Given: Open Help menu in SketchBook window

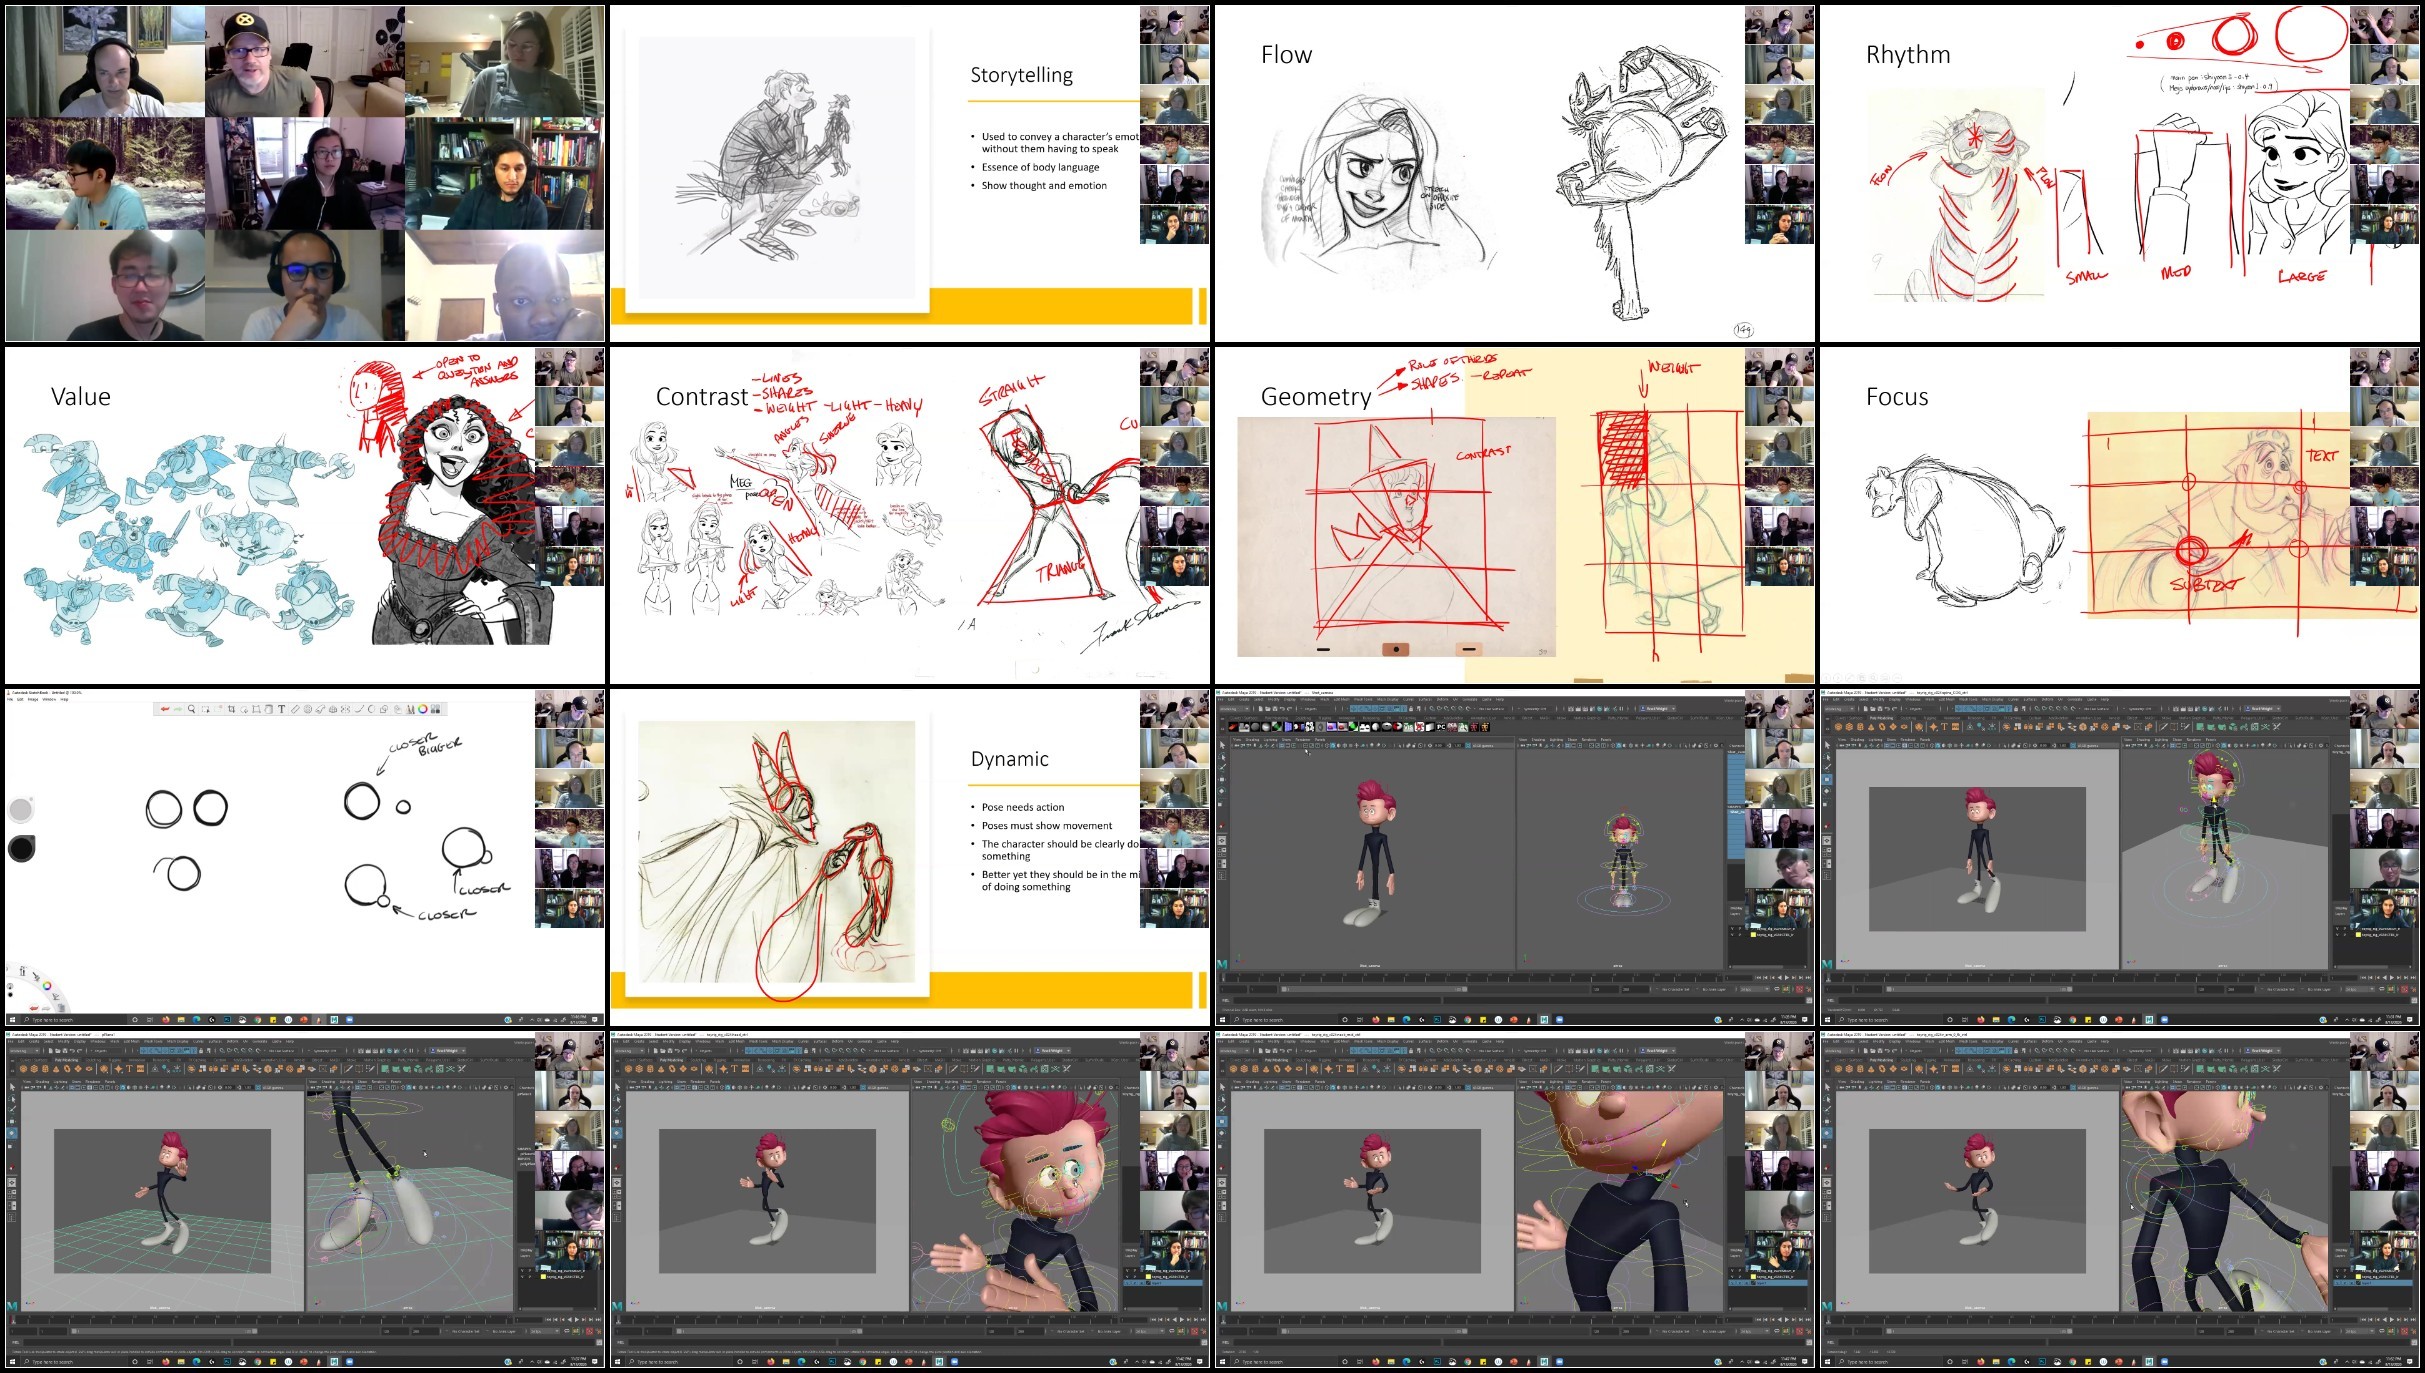Looking at the screenshot, I should 64,699.
